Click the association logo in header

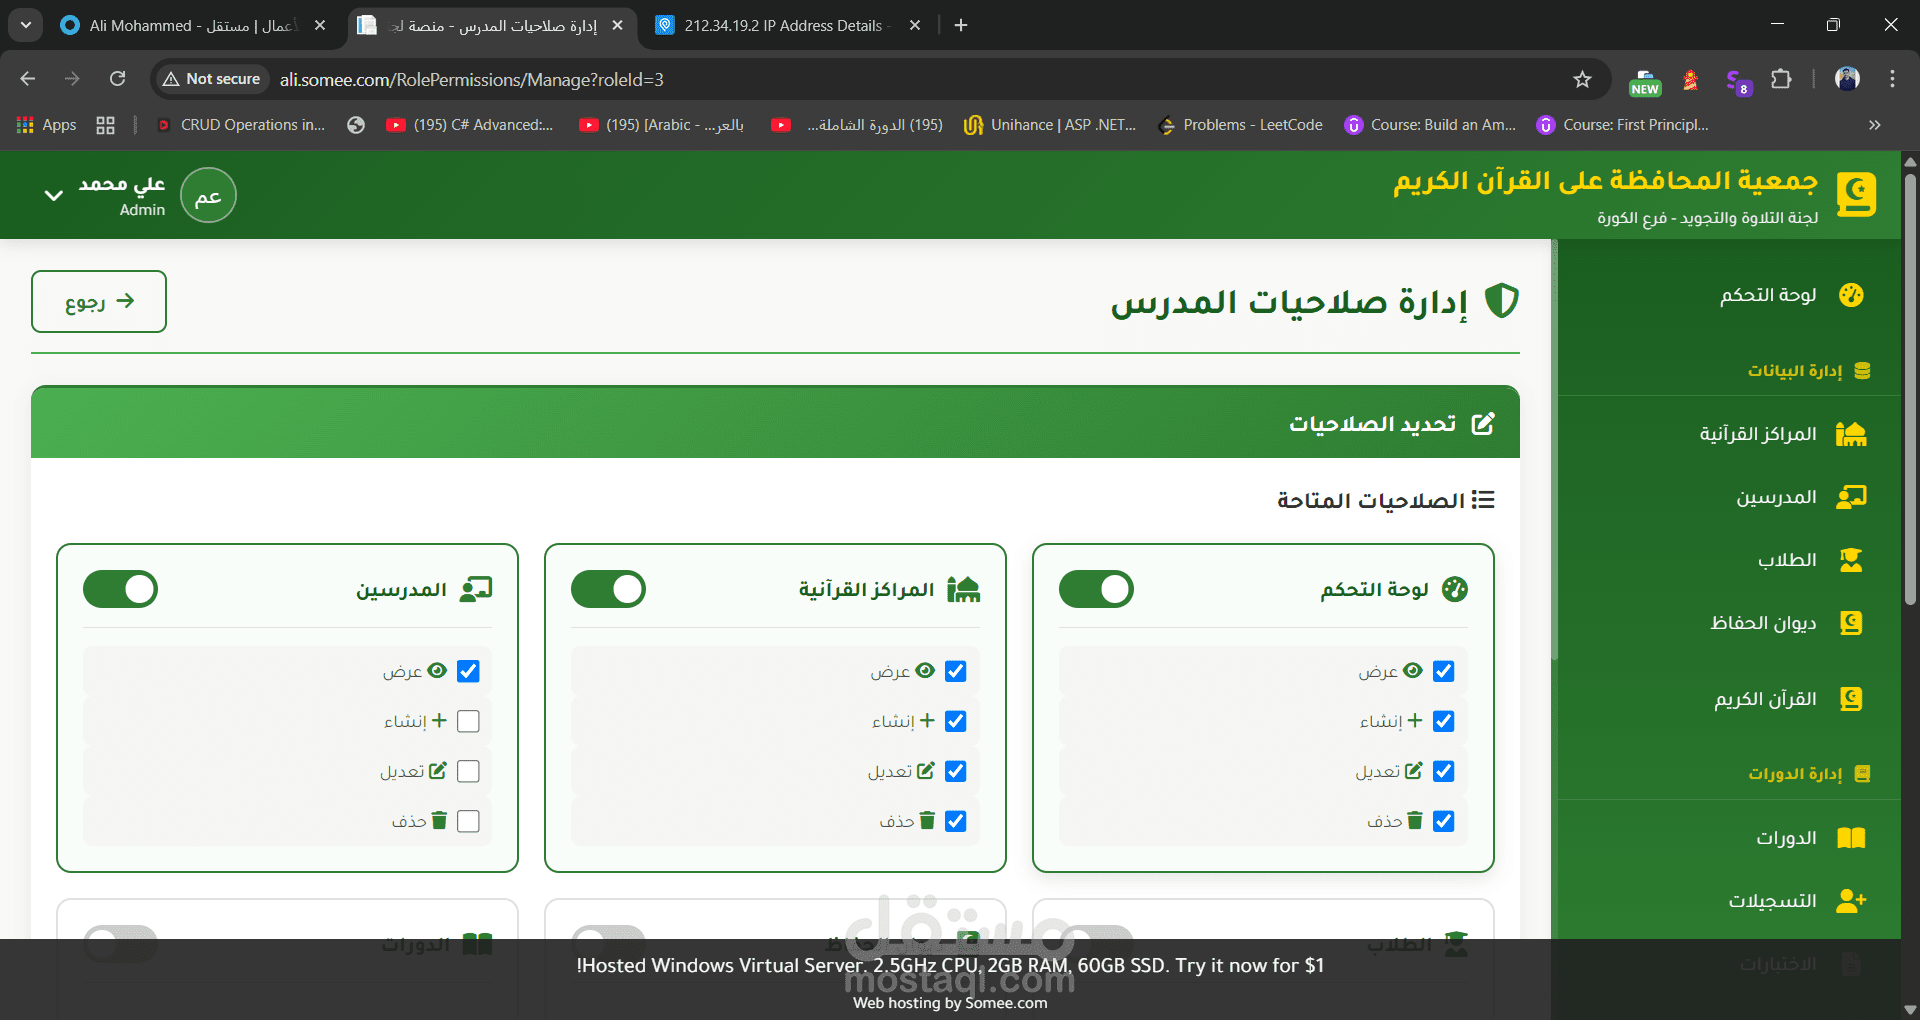coord(1856,194)
